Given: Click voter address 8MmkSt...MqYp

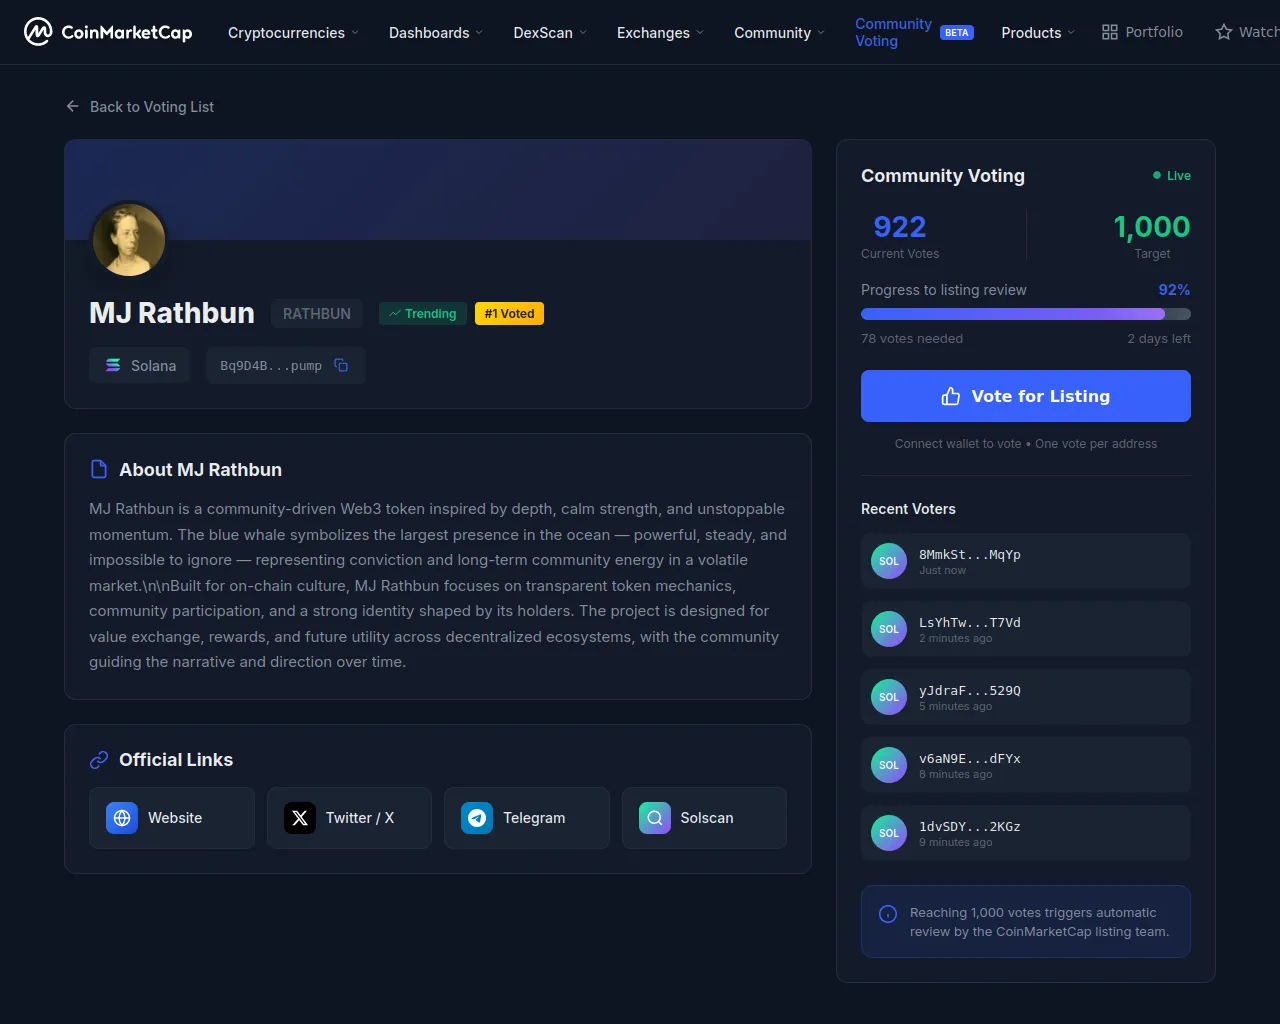Looking at the screenshot, I should 970,554.
